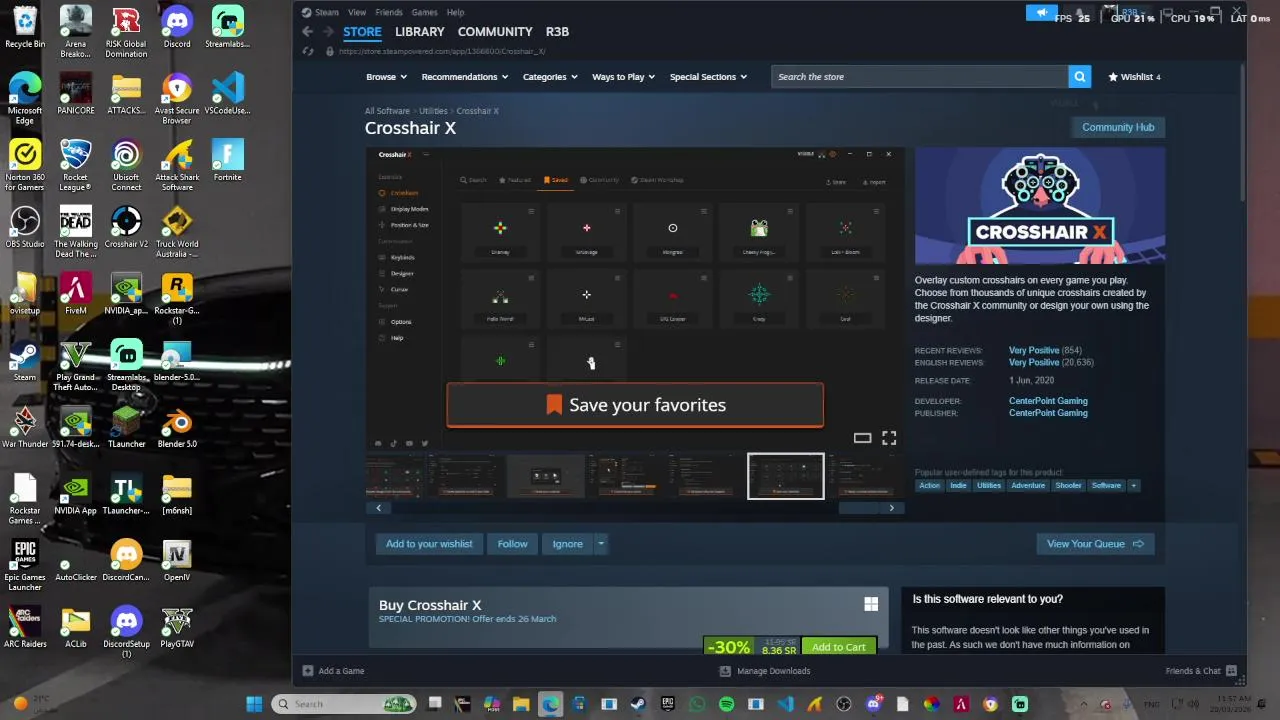Screen dimensions: 1280x720
Task: Select the highlighted screenshot thumbnail
Action: 786,476
